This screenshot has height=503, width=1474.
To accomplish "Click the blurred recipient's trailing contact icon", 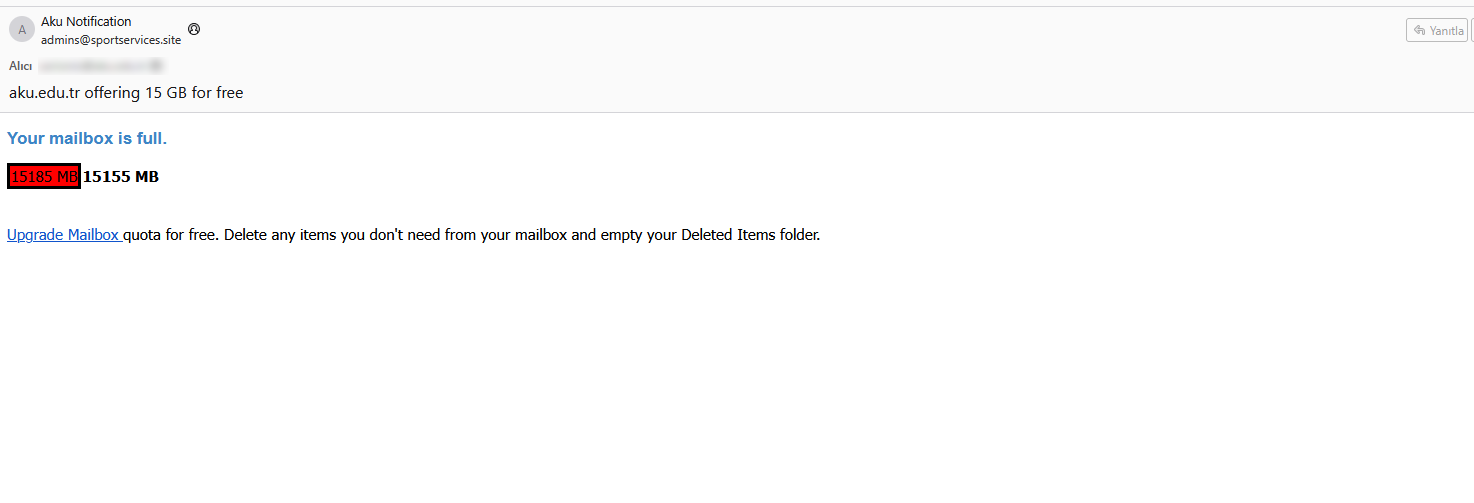I will [x=157, y=66].
